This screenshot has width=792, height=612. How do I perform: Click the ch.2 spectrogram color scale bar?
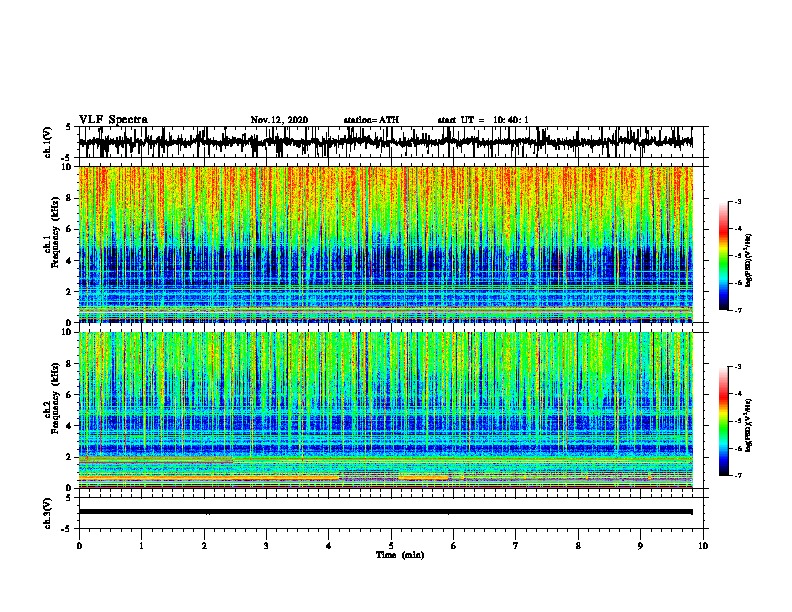pos(723,421)
